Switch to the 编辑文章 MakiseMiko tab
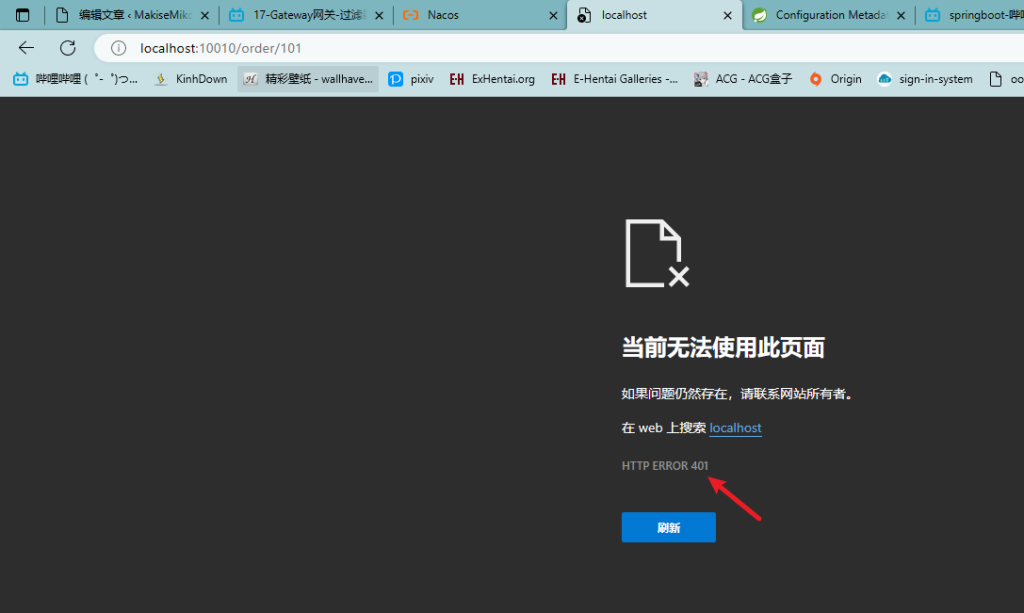Screen dimensions: 1024x613 click(x=131, y=15)
